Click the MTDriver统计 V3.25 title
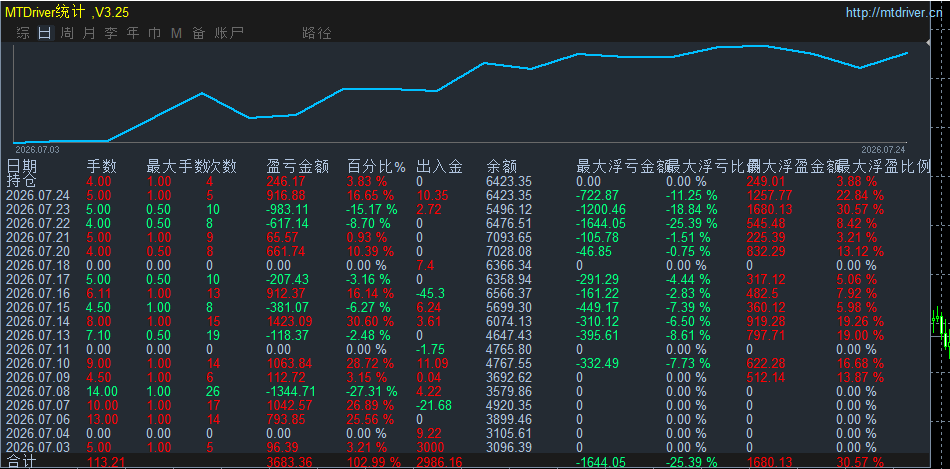The width and height of the screenshot is (950, 469). tap(67, 12)
